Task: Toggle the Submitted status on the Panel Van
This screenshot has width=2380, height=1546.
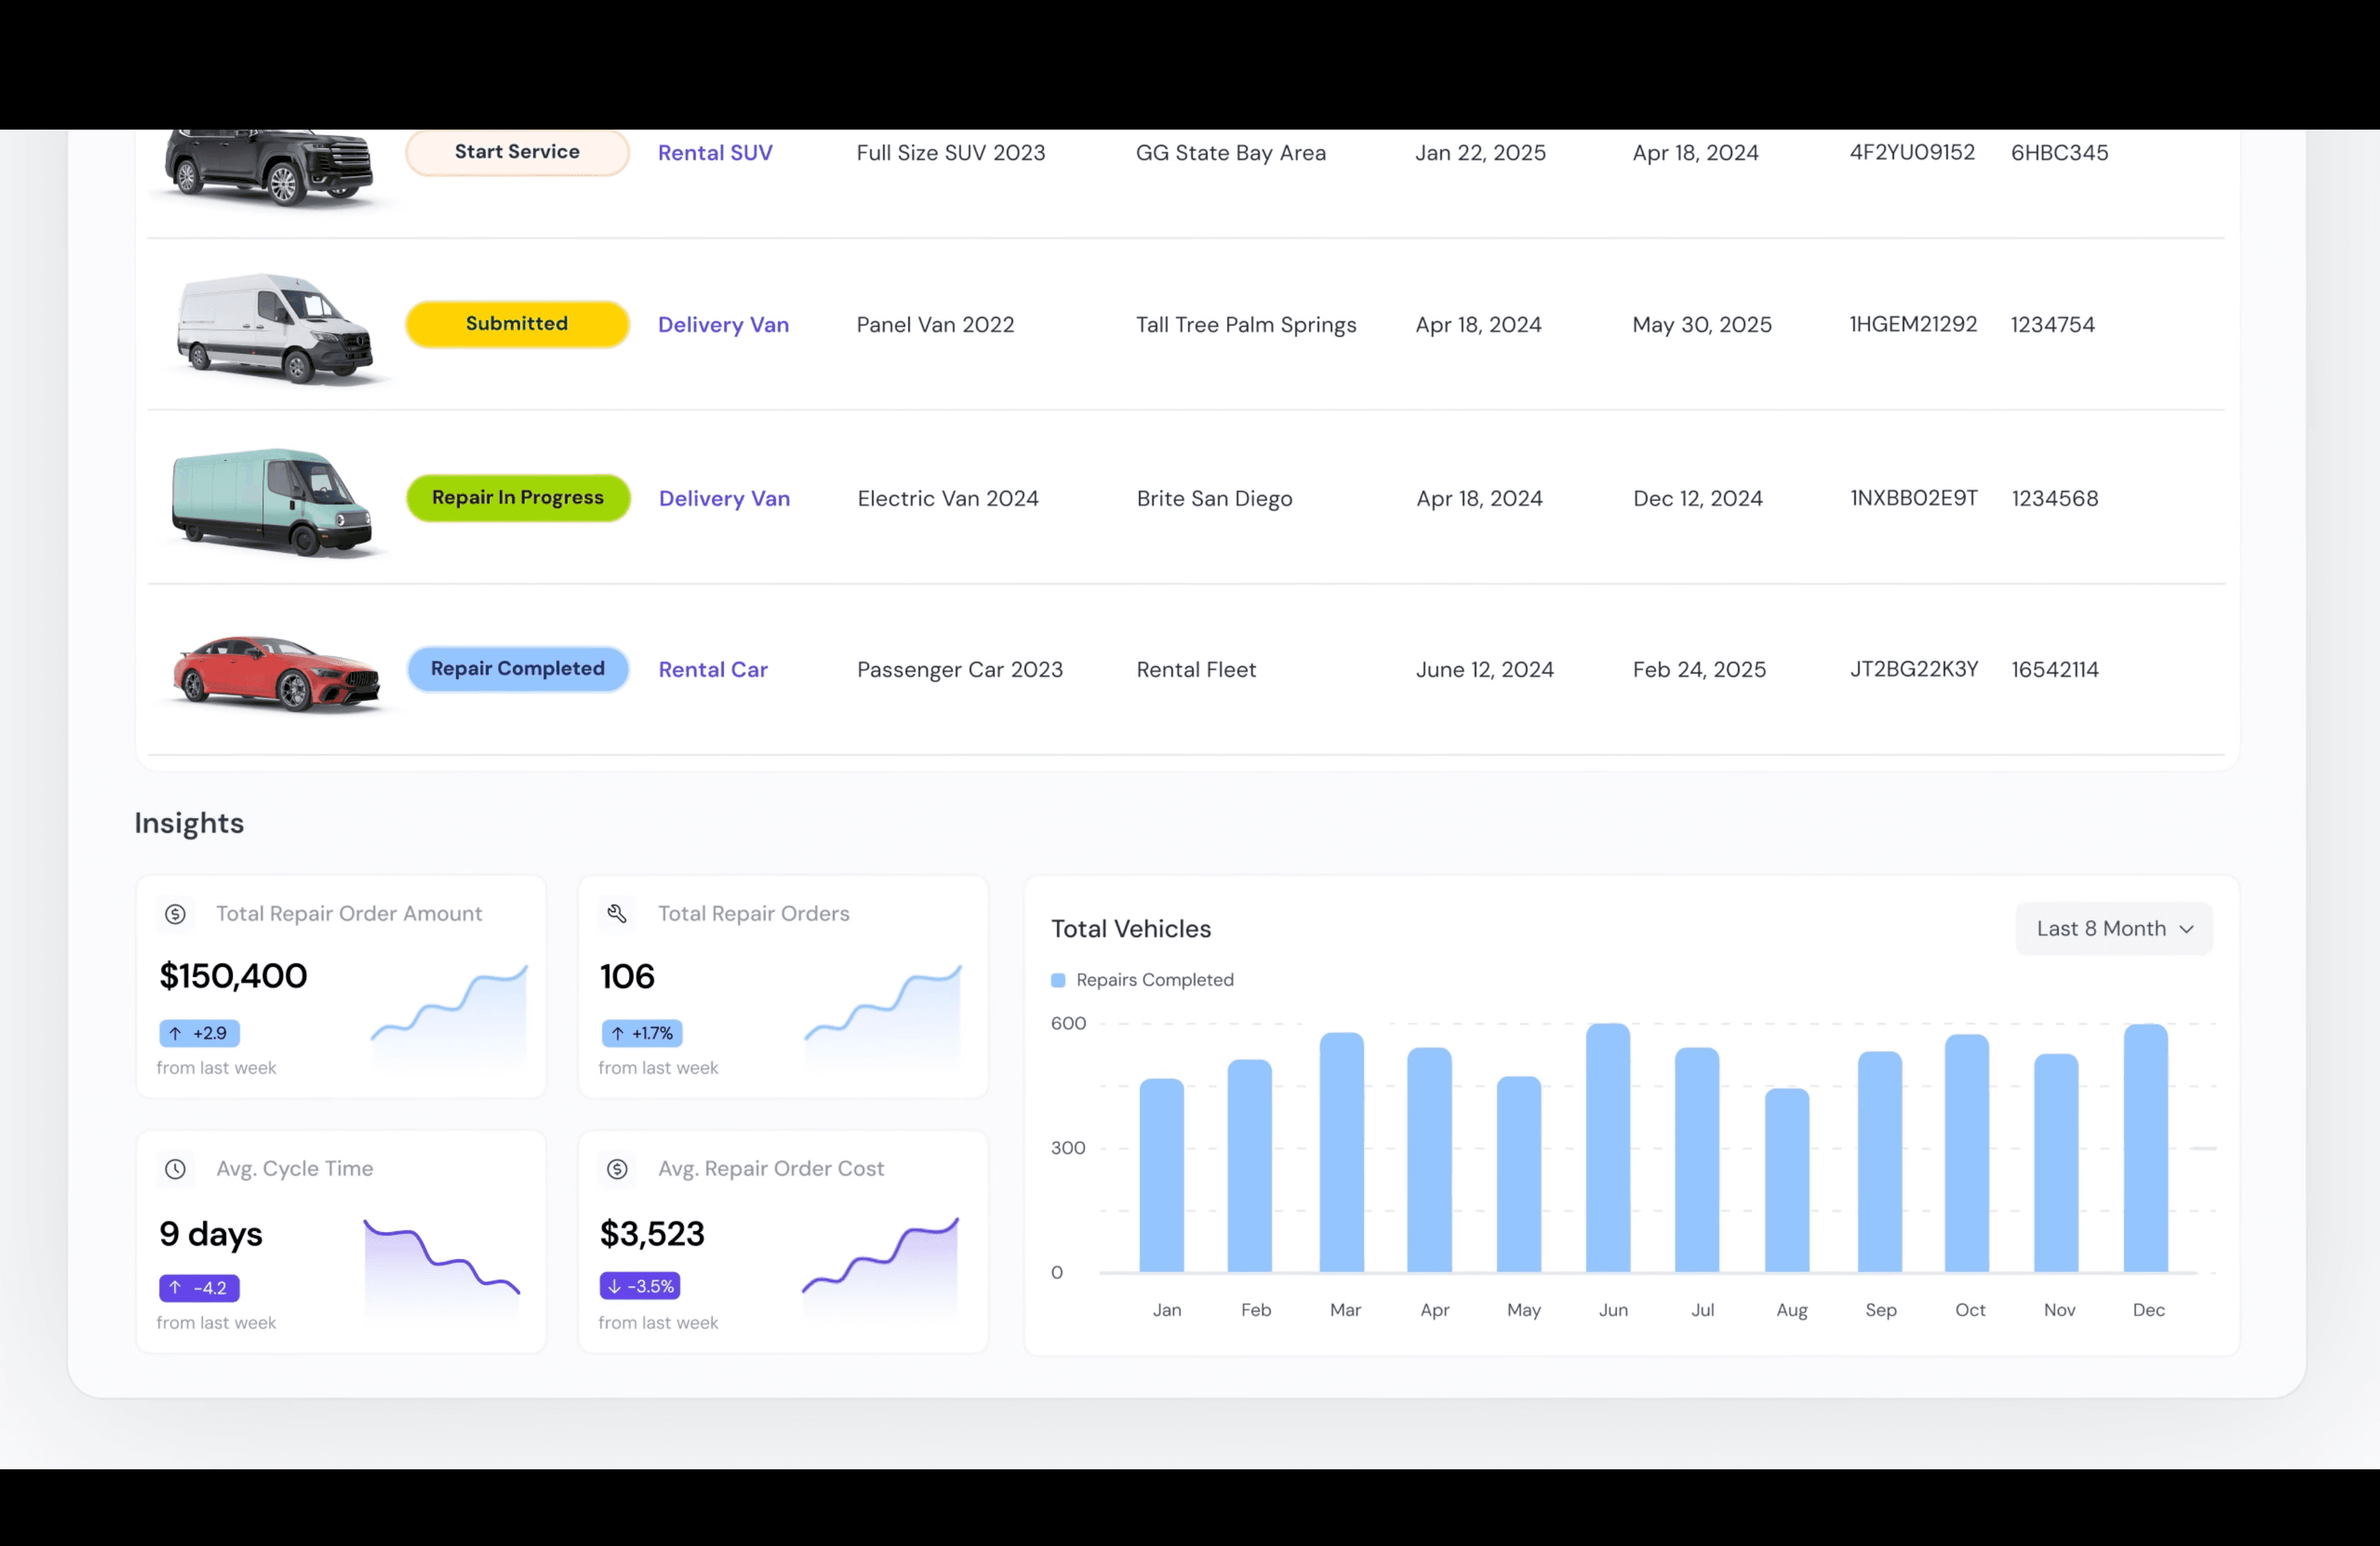Action: pyautogui.click(x=517, y=323)
